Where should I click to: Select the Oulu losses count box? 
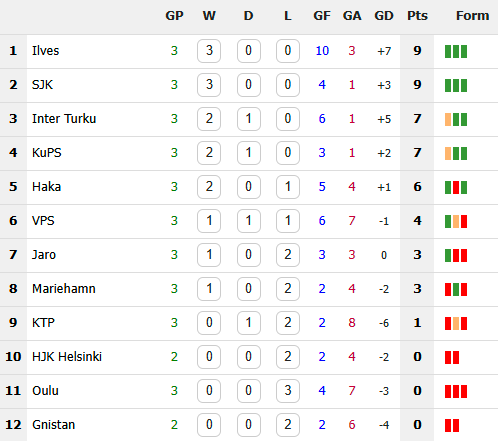pyautogui.click(x=288, y=391)
